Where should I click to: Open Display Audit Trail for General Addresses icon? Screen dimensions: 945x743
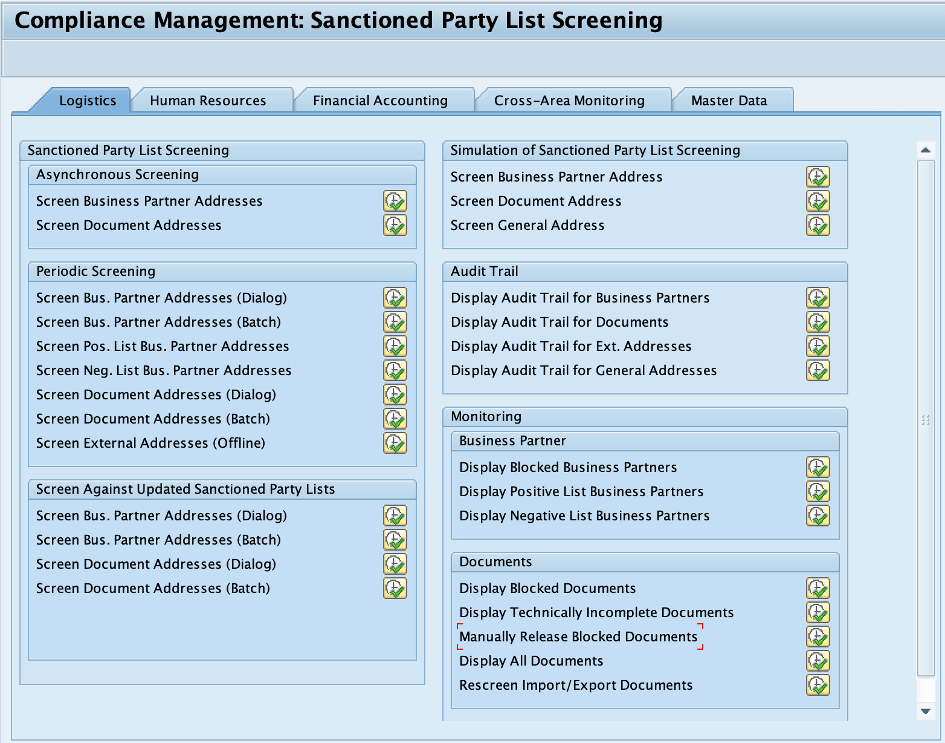click(x=818, y=370)
